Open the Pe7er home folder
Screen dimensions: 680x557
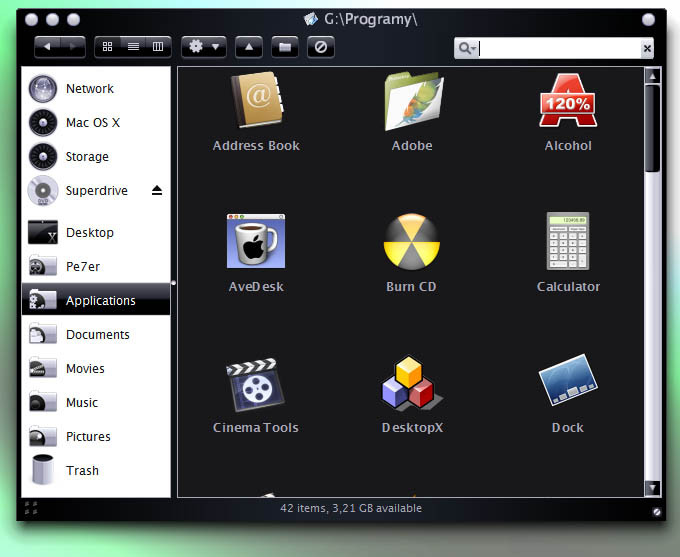point(96,266)
